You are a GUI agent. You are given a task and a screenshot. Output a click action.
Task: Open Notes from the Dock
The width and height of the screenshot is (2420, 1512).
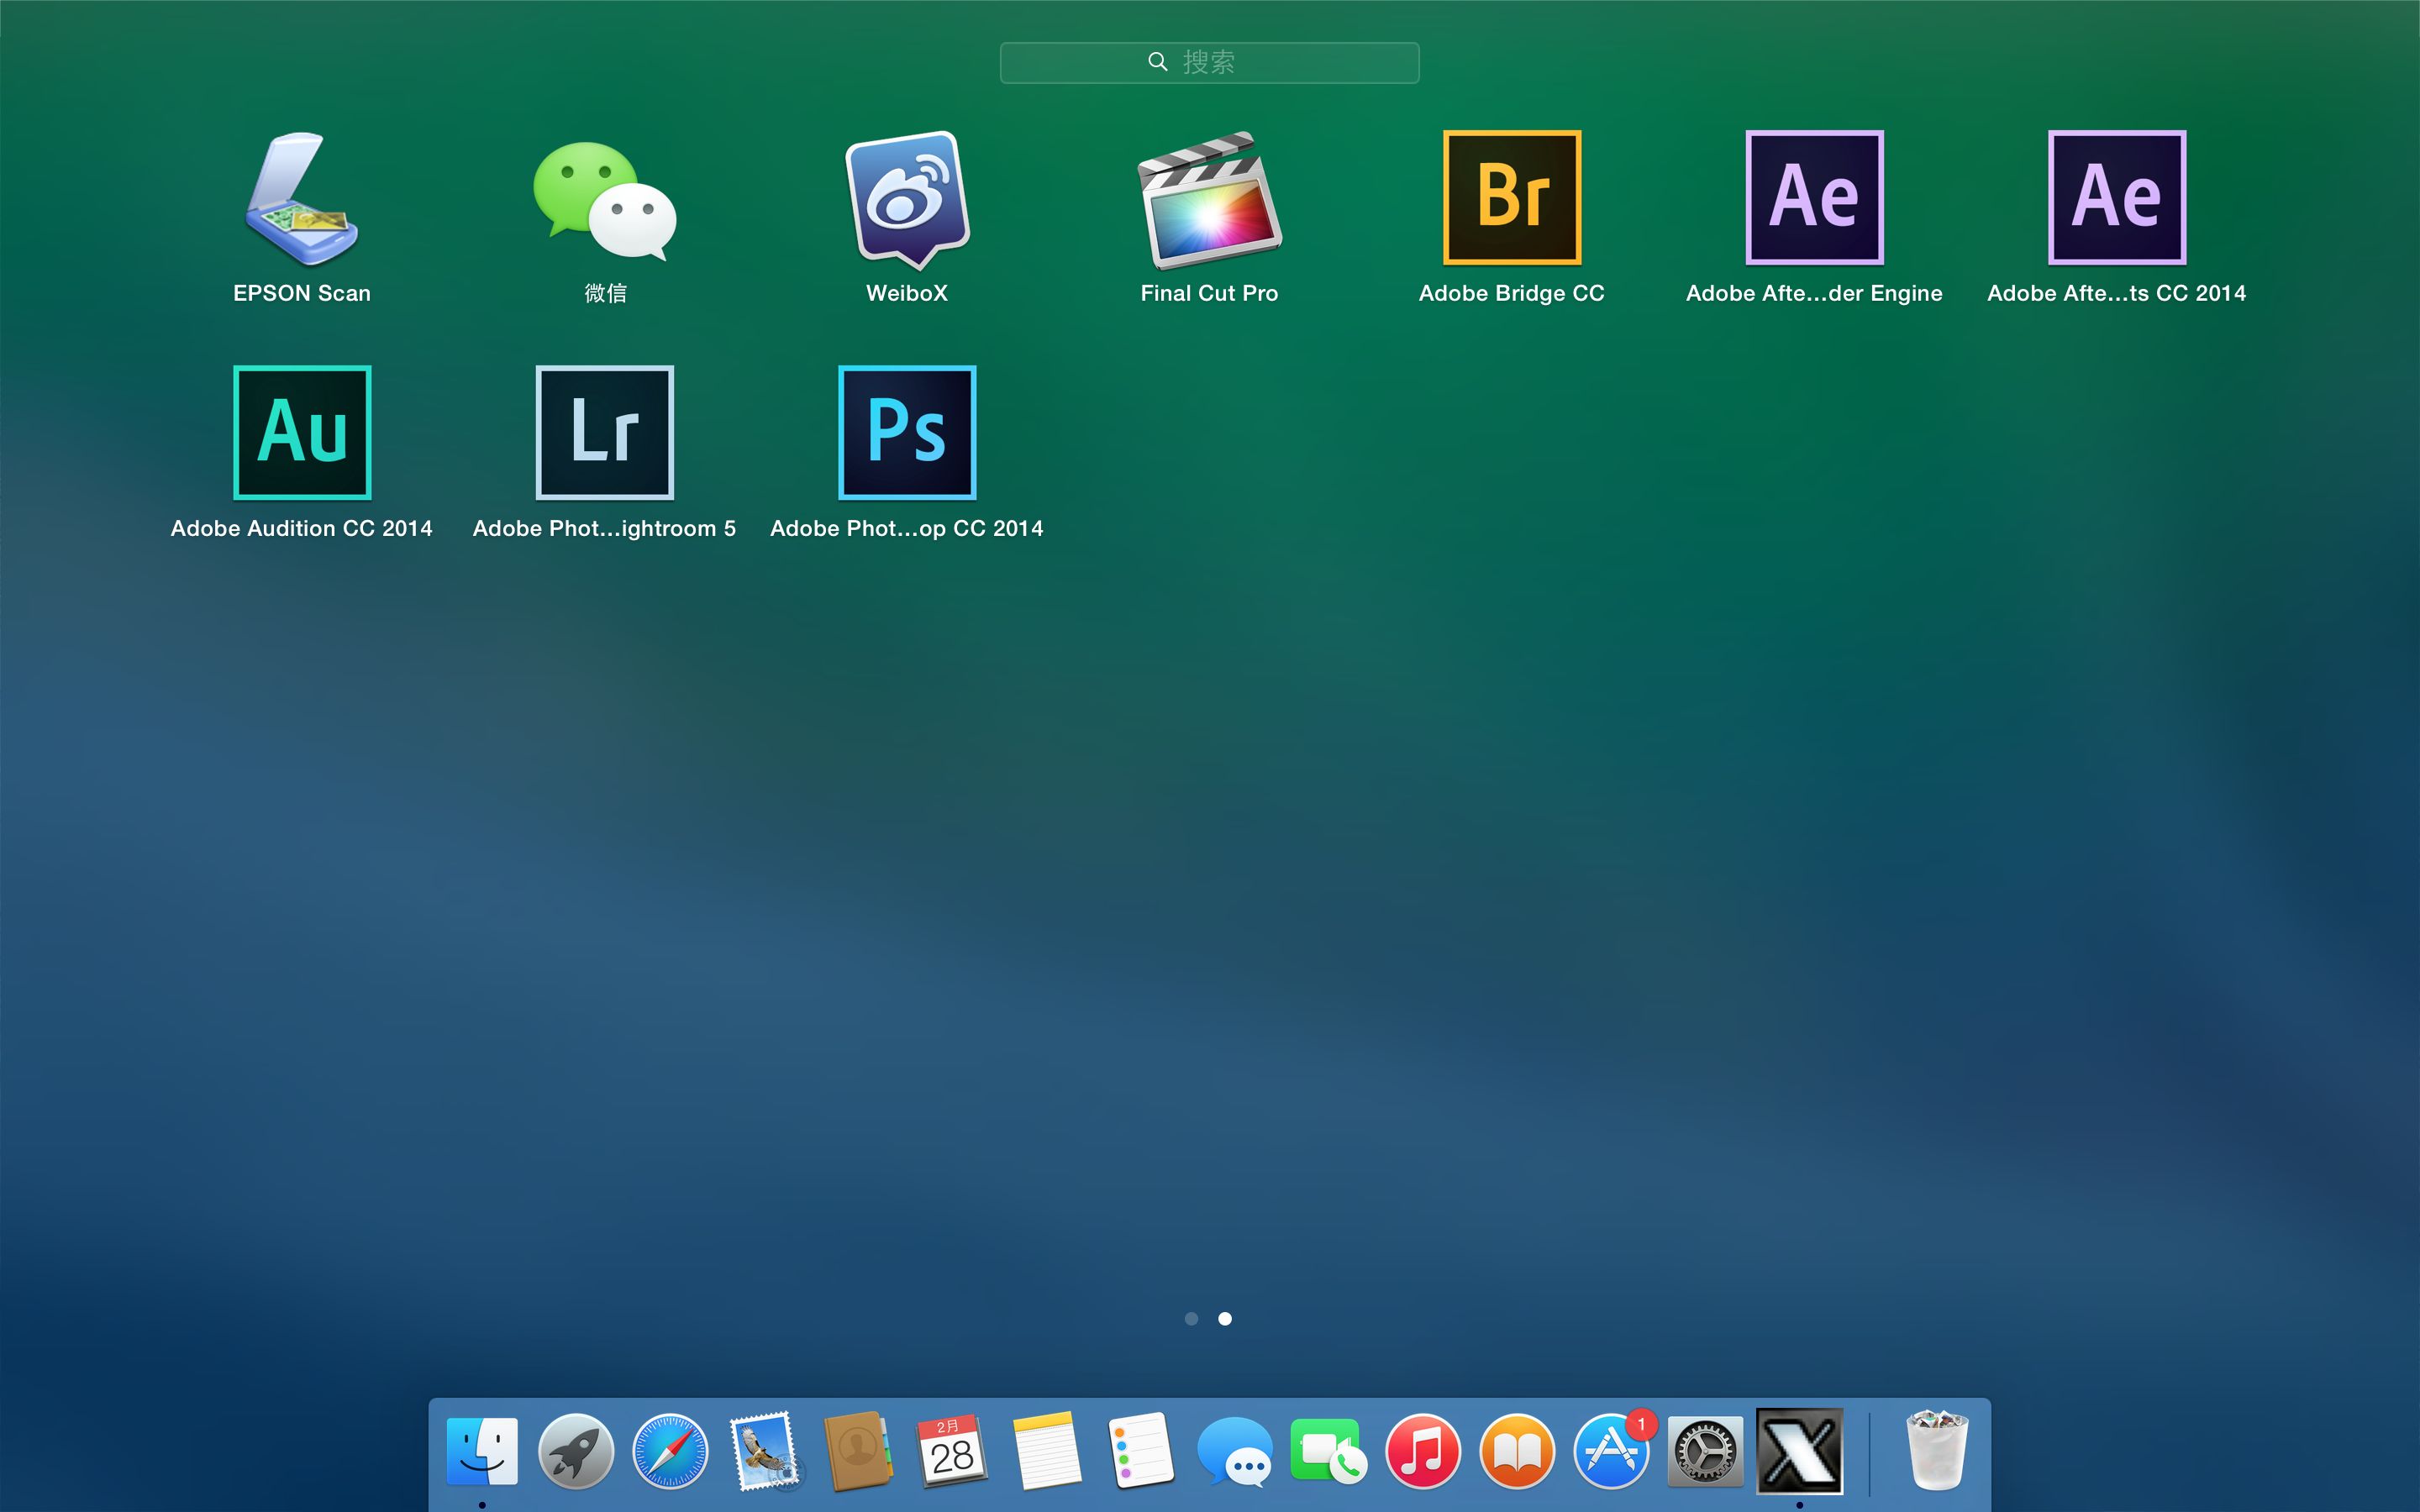(x=1047, y=1452)
